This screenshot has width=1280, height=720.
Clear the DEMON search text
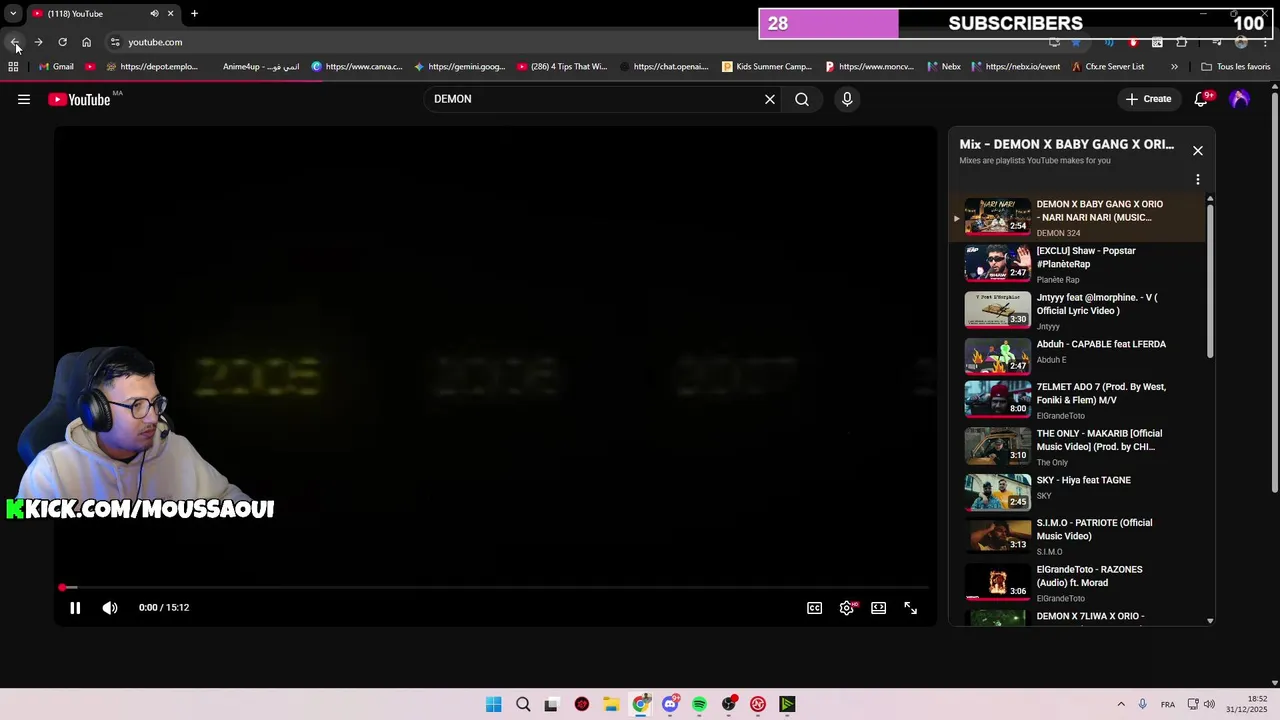(x=770, y=99)
